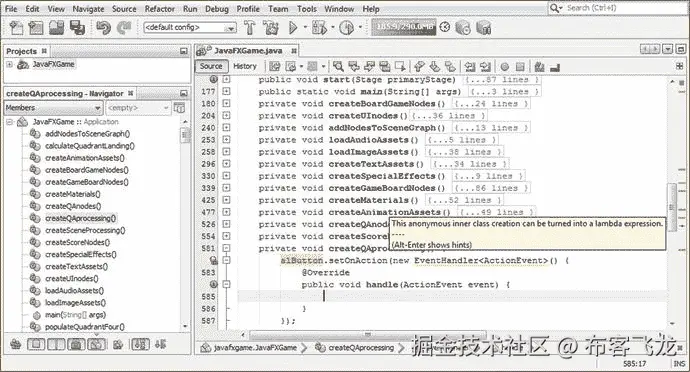
Task: Collapse createQAprocessing fold at line 581
Action: click(x=226, y=248)
